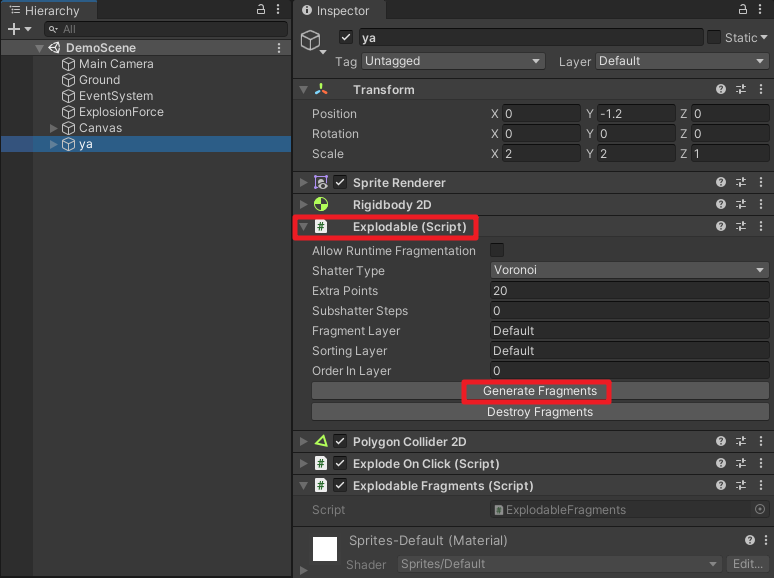Open the Rigidbody 2D more options menu
The image size is (774, 578).
pyautogui.click(x=761, y=205)
